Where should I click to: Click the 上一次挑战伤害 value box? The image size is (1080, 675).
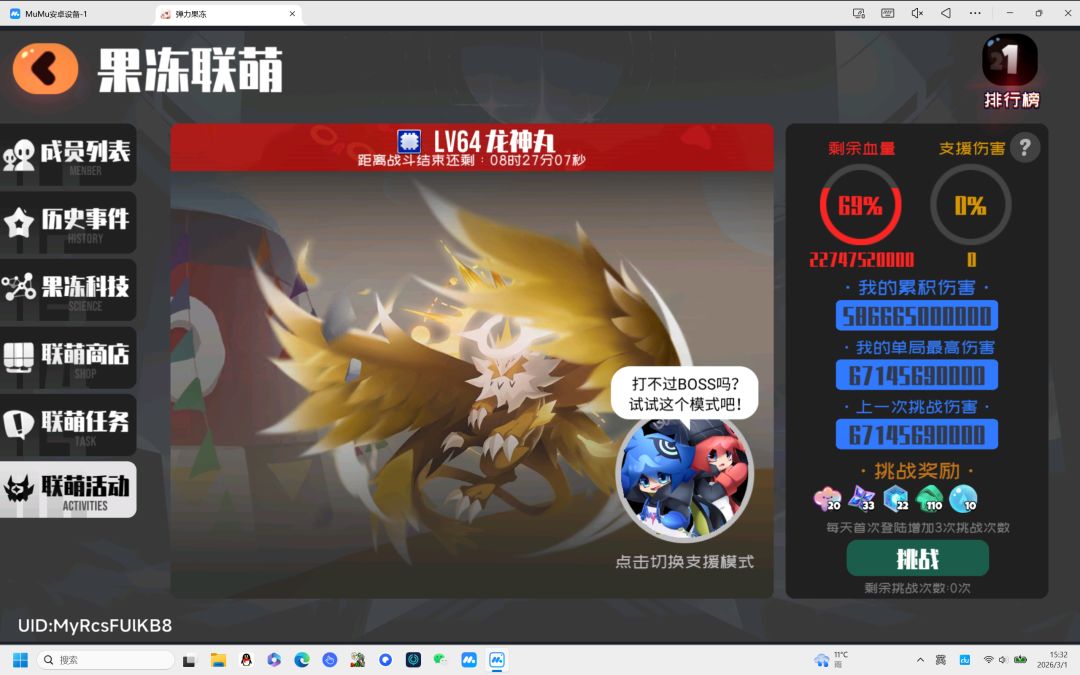917,435
